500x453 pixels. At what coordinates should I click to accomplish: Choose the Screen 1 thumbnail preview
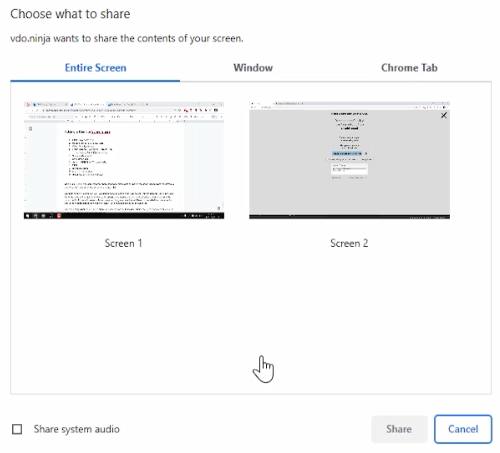pyautogui.click(x=124, y=160)
